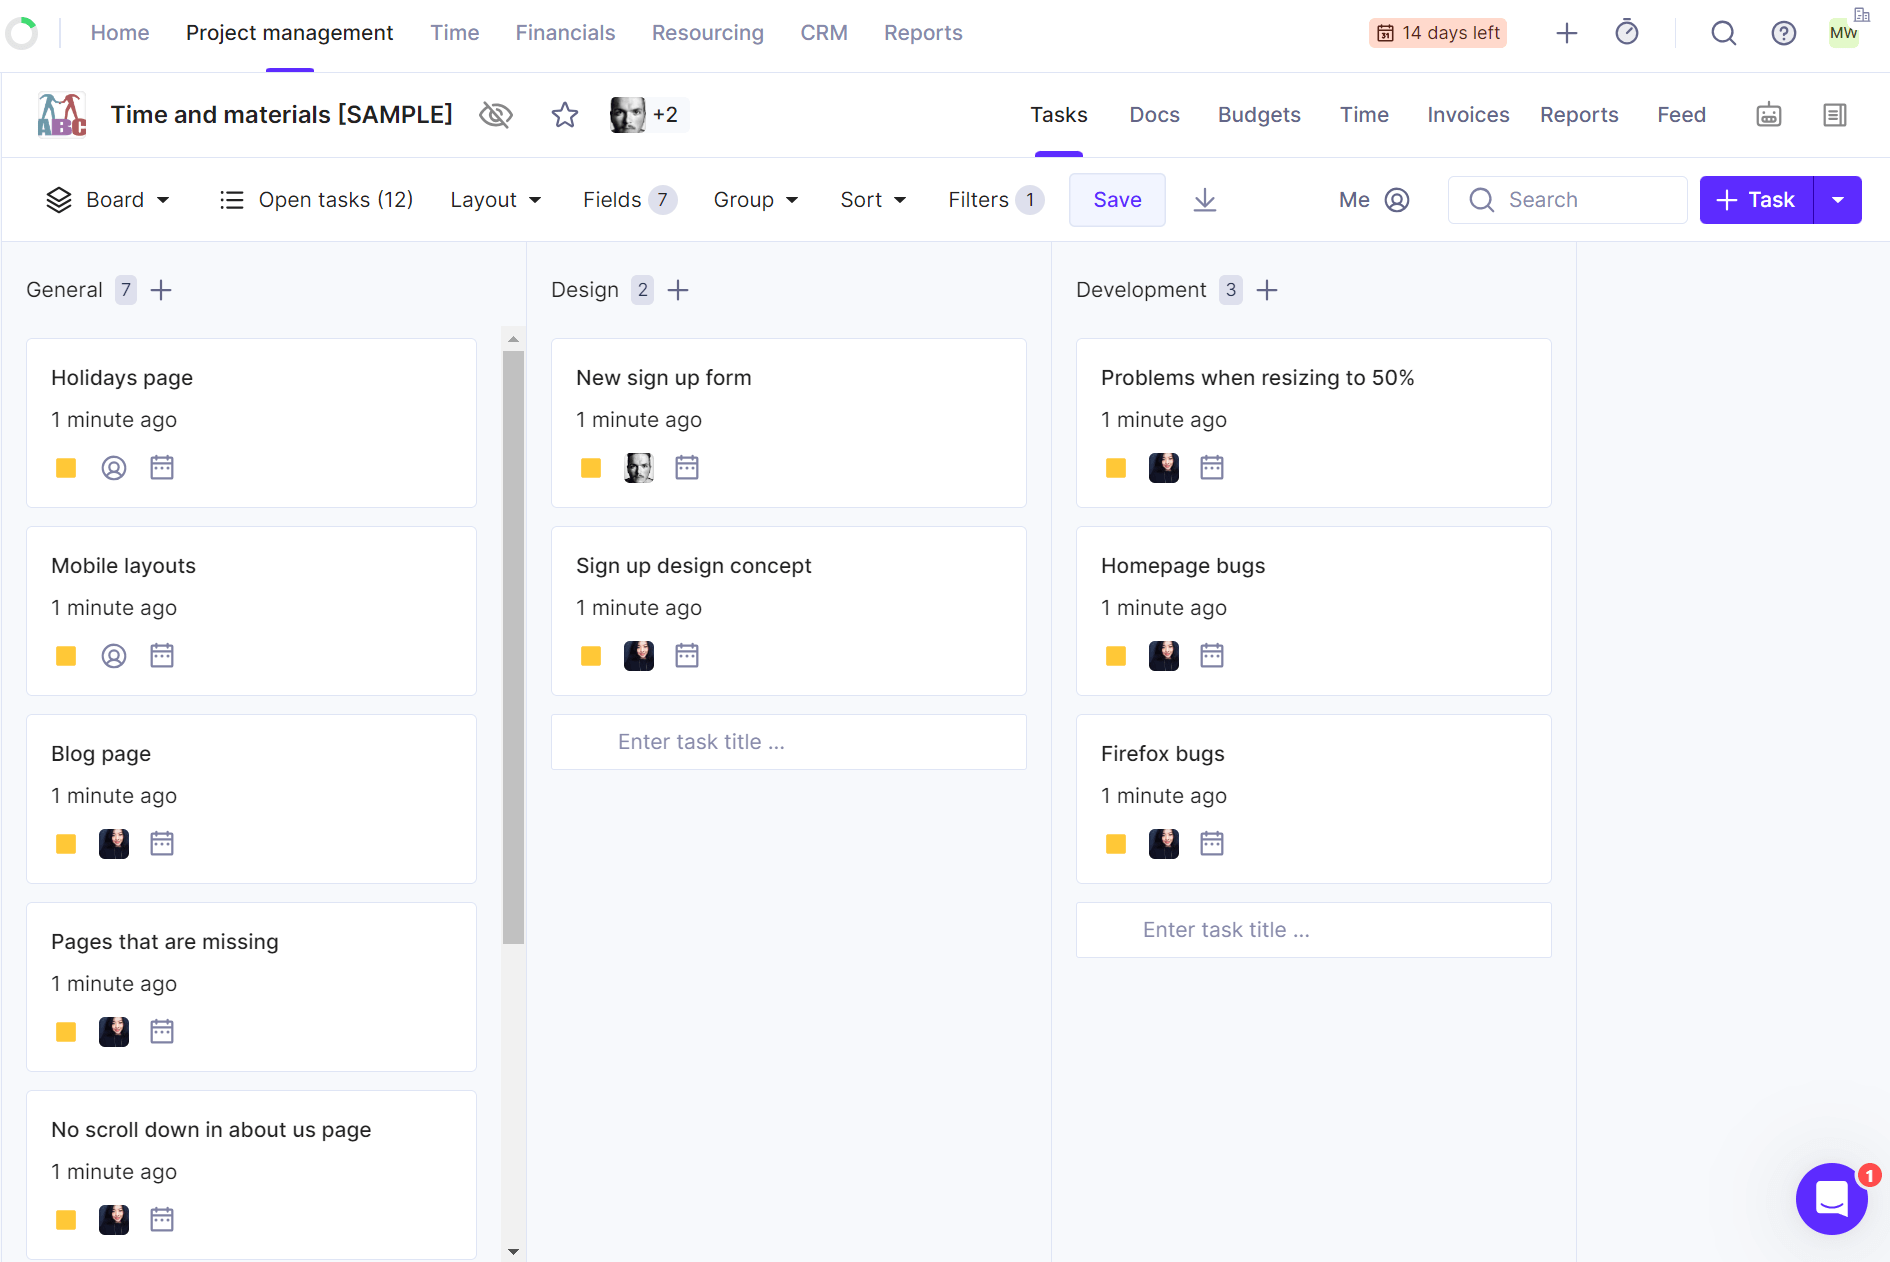Expand the Task button dropdown arrow
The width and height of the screenshot is (1890, 1262).
(1838, 200)
